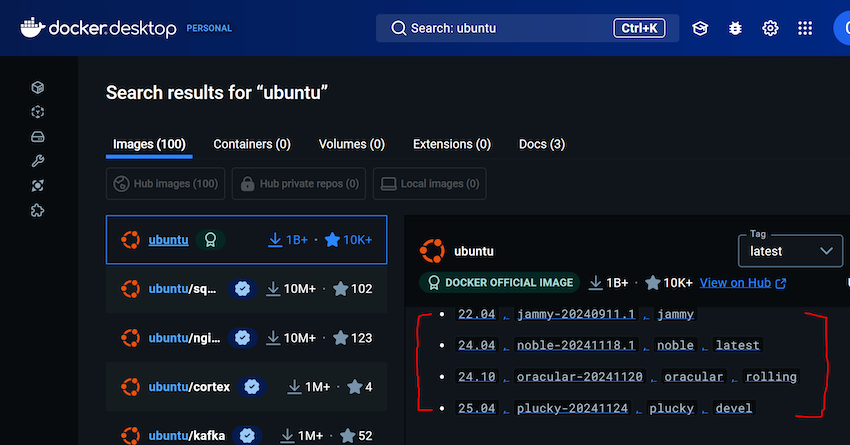Click verified publisher badge on ubuntu/ngi… row
This screenshot has height=445, width=850.
(x=242, y=338)
